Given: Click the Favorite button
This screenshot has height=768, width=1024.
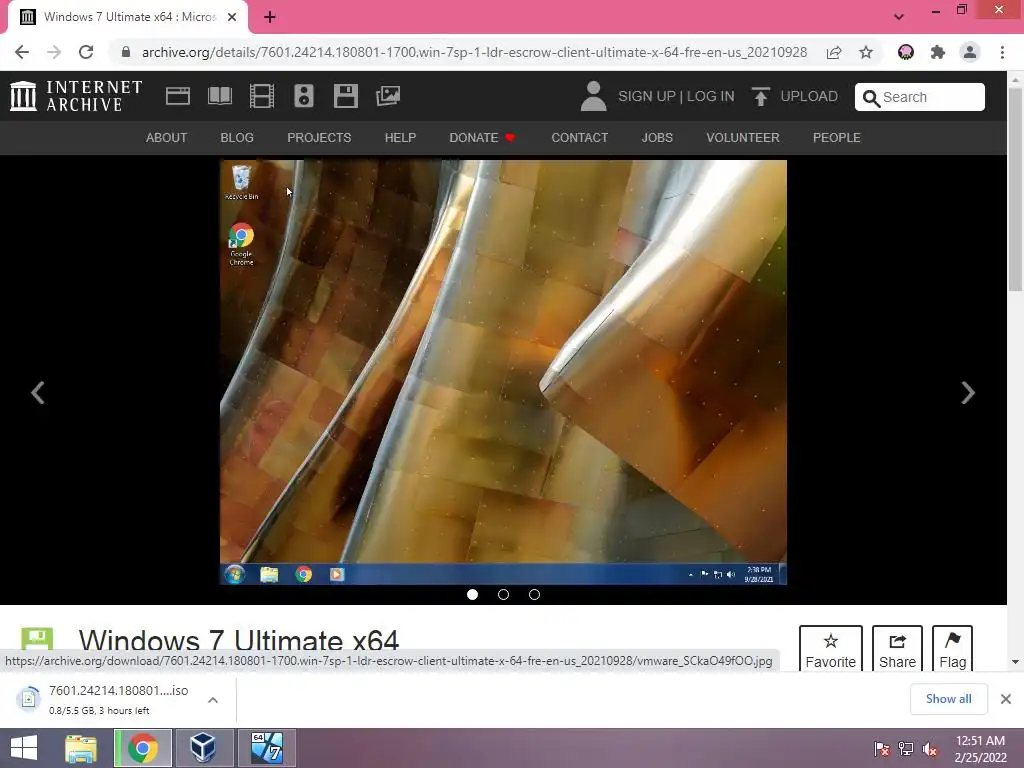Looking at the screenshot, I should coord(831,648).
